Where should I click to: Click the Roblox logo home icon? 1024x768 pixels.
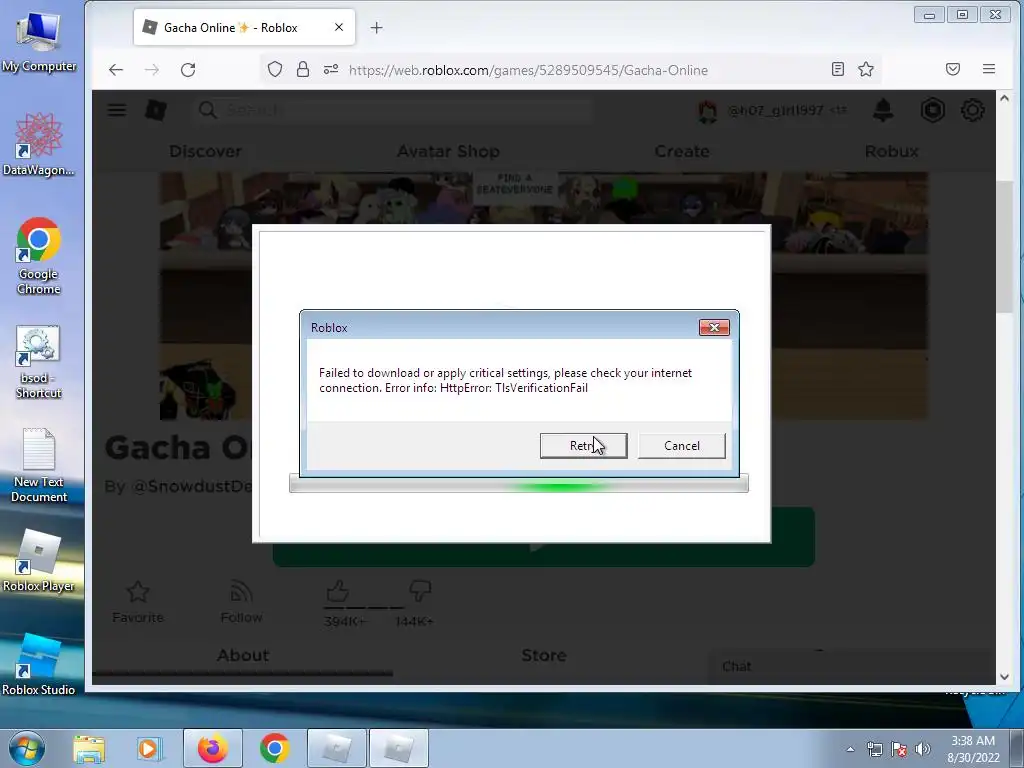point(155,110)
